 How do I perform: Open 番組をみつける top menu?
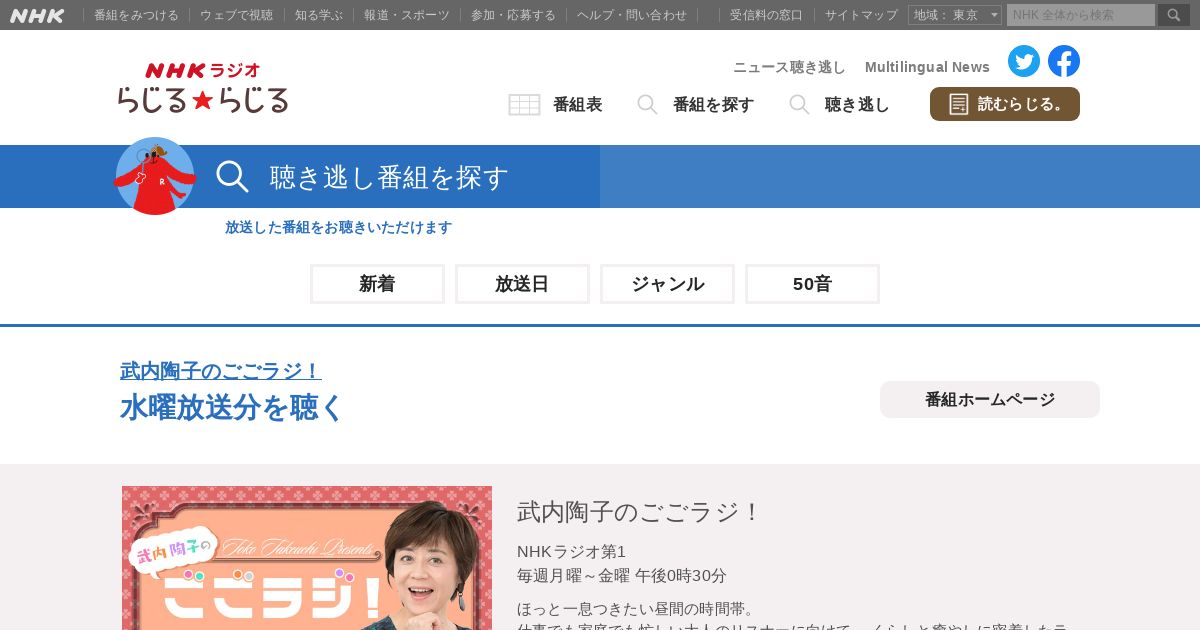136,15
